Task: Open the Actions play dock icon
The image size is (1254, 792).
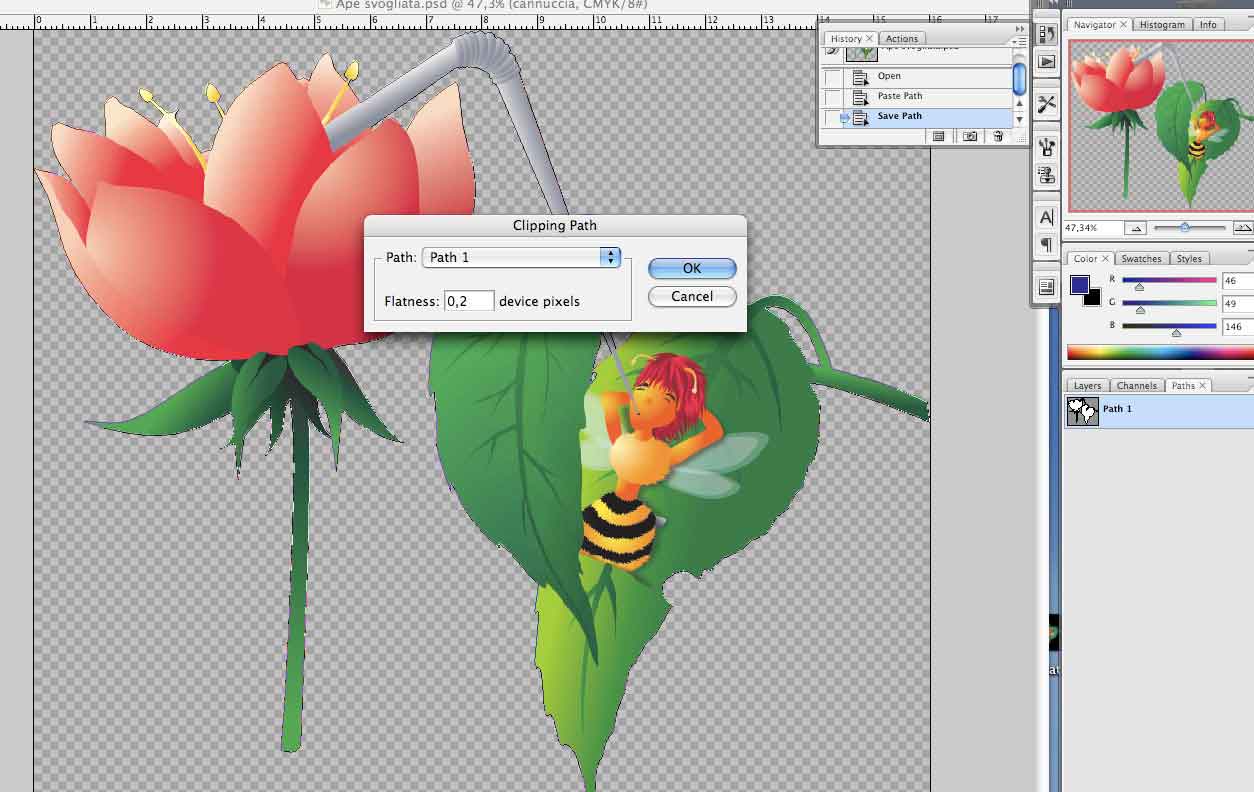Action: (x=1046, y=61)
